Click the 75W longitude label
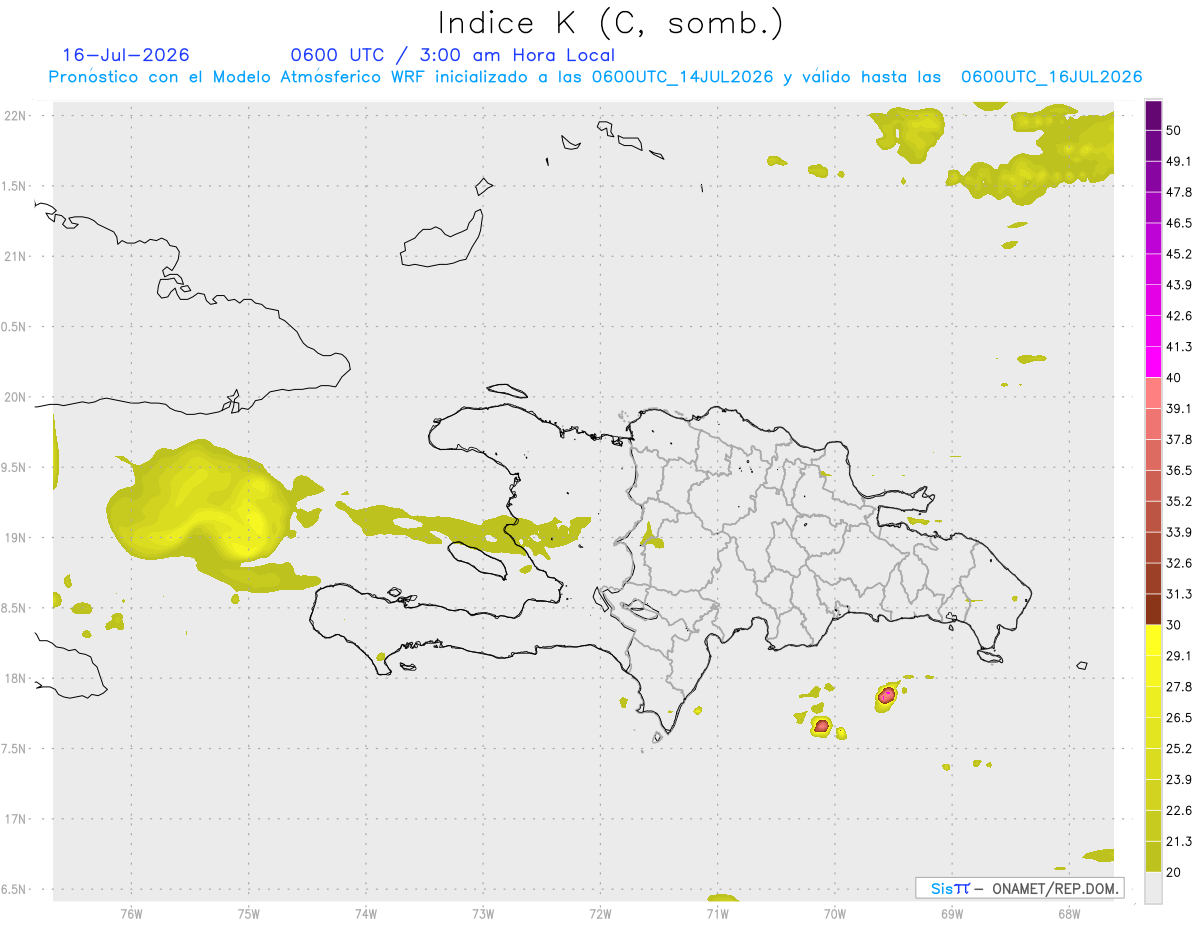The width and height of the screenshot is (1200, 927). (x=248, y=913)
